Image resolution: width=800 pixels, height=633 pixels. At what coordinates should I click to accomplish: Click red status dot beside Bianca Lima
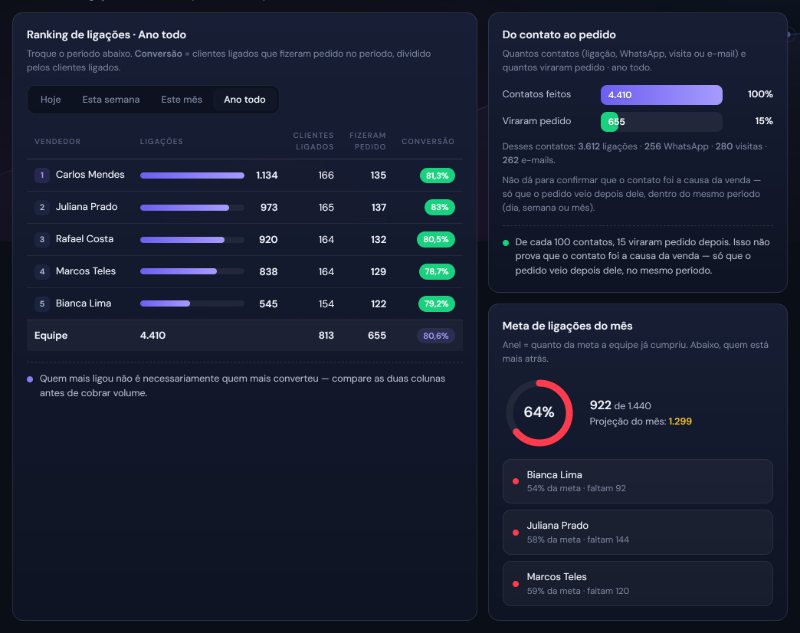tap(516, 481)
